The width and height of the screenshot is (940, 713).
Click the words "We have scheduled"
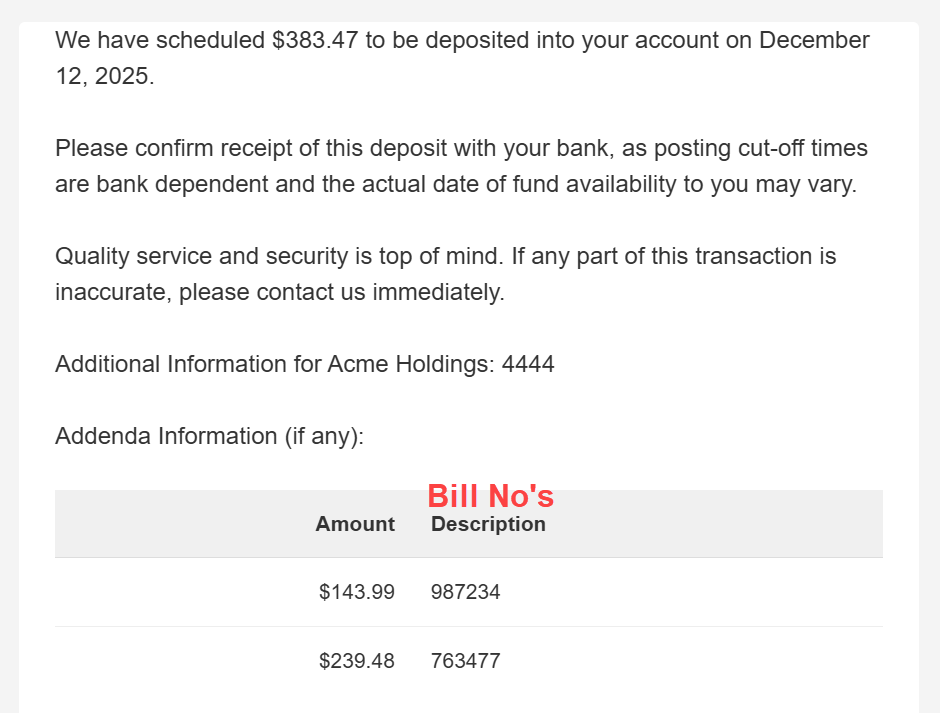160,41
